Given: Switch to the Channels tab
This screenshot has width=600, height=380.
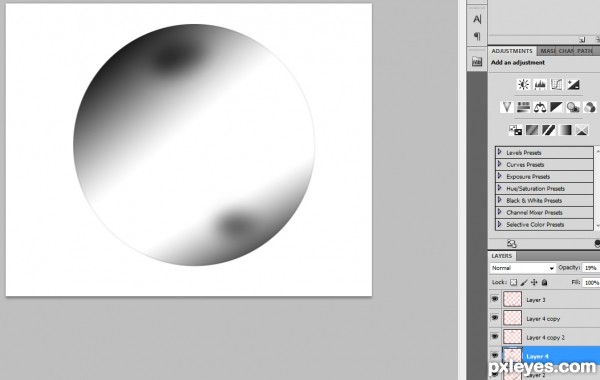Looking at the screenshot, I should tap(566, 51).
